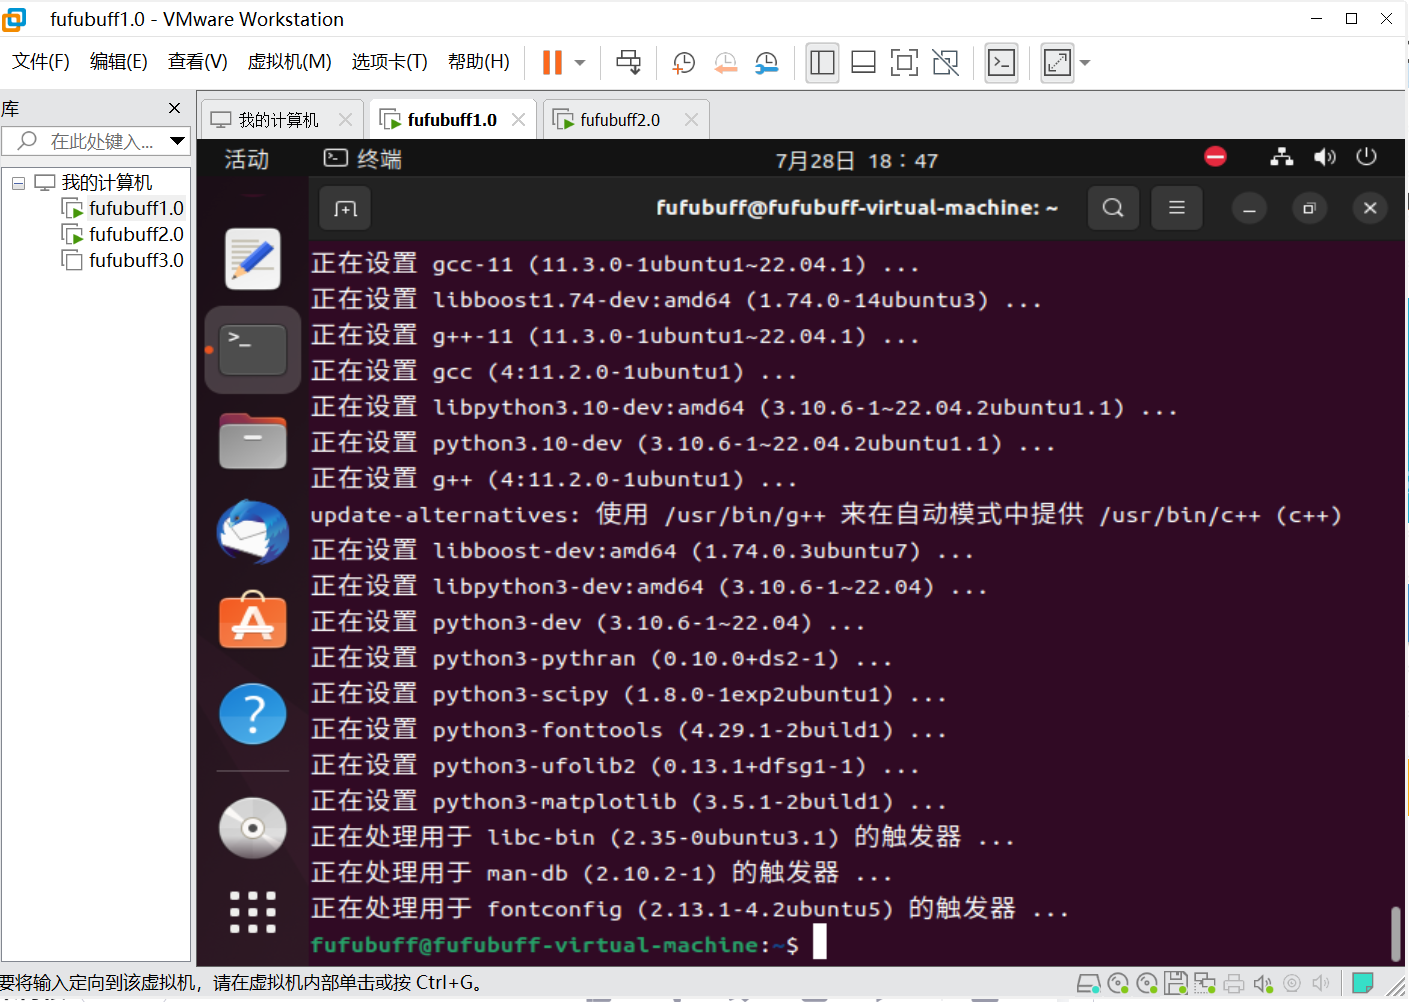Click the webcam device status icon
This screenshot has width=1409, height=1002.
pos(1292,984)
